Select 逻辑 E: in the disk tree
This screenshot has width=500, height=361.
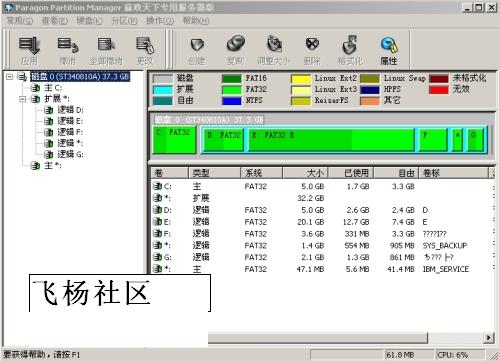tap(70, 121)
